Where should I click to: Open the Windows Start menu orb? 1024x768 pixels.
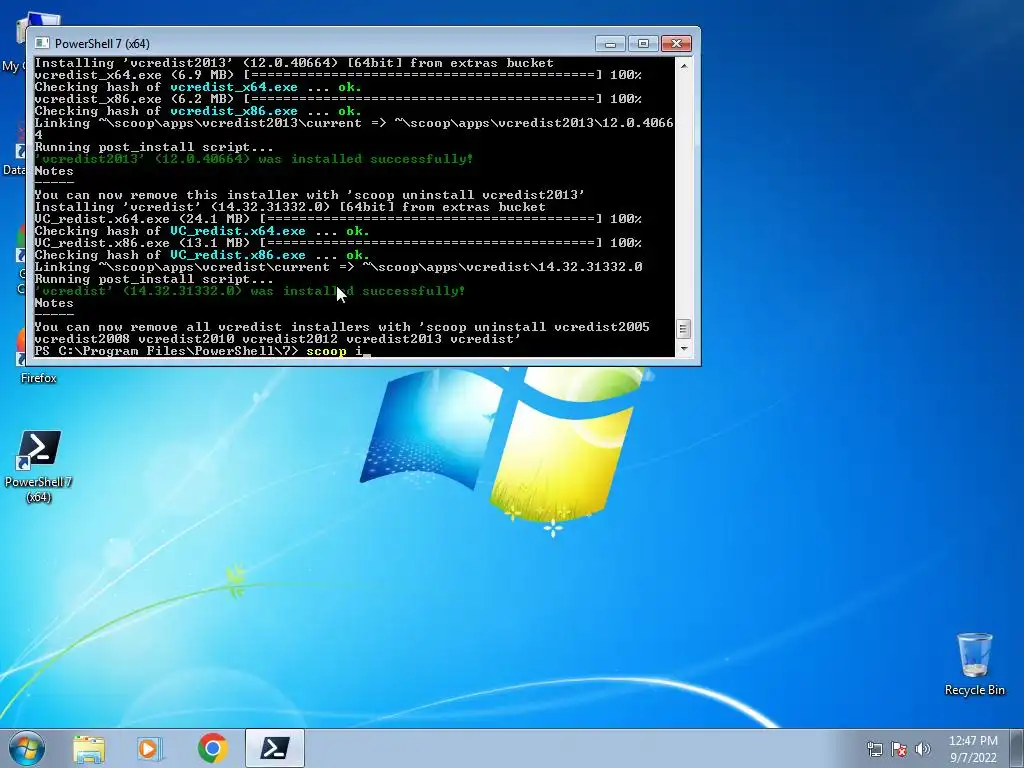(x=27, y=748)
